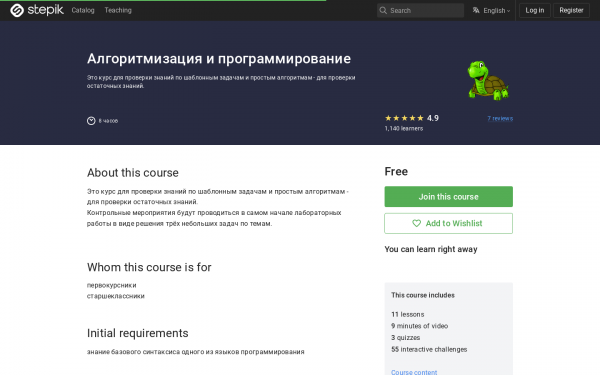Click the 4.9 rating value

click(433, 118)
